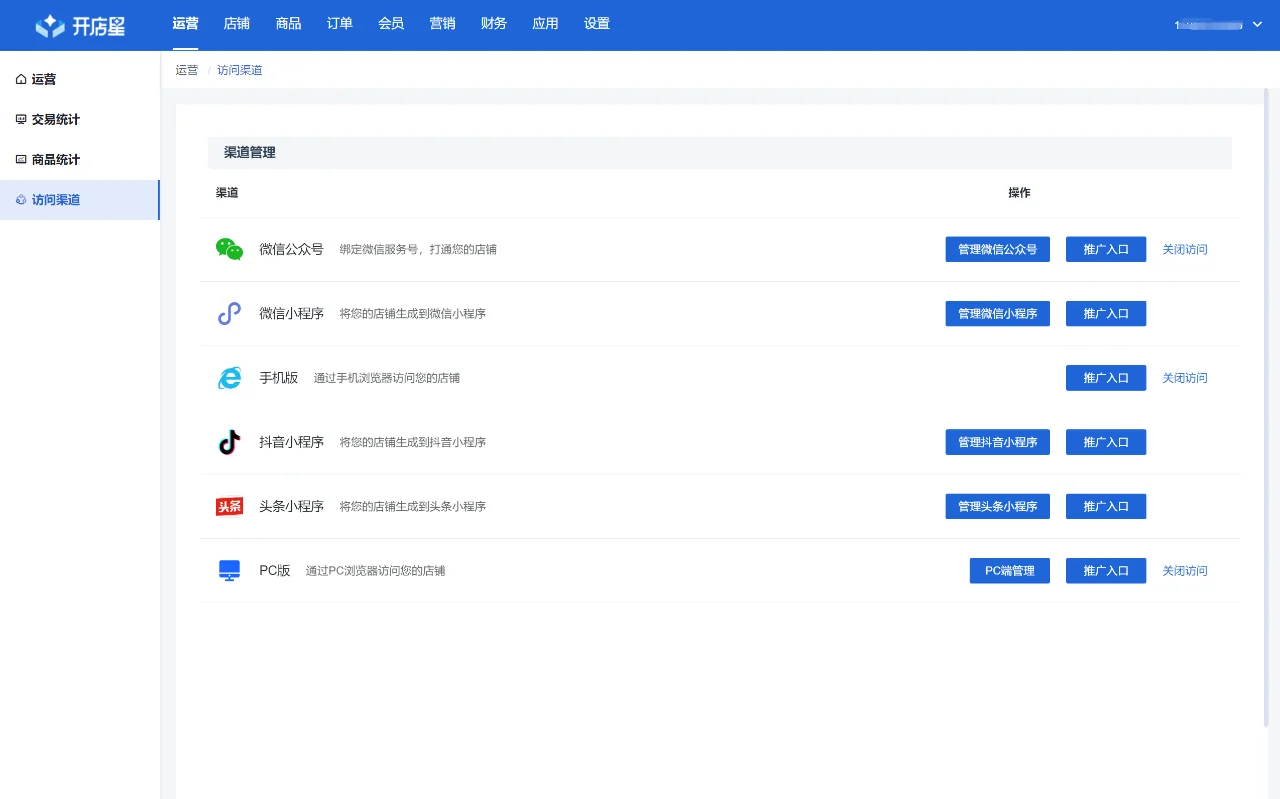Click 关闭访问 link for 微信公众号
1280x799 pixels.
pos(1185,249)
